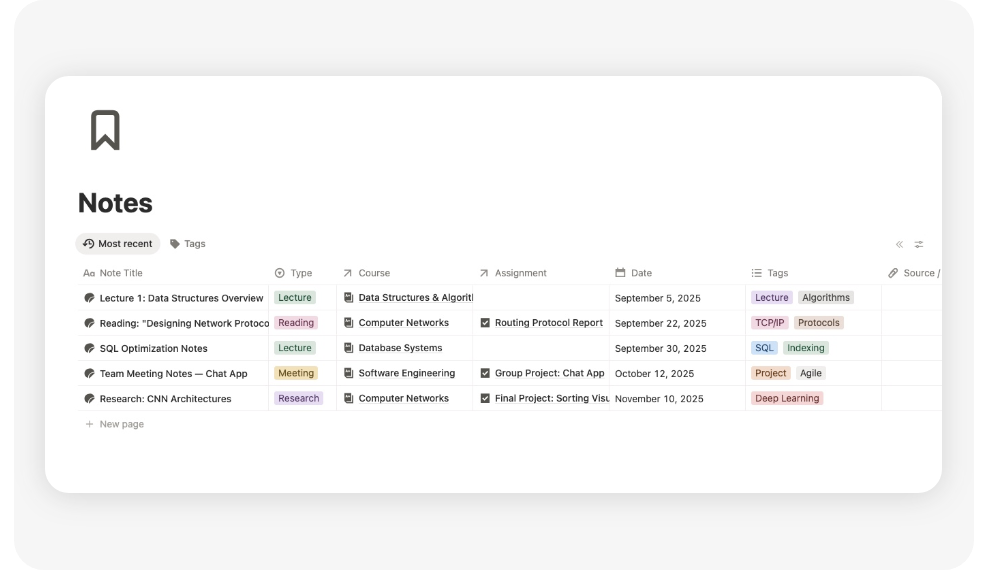987x570 pixels.
Task: Click the Indexing tag
Action: click(806, 348)
